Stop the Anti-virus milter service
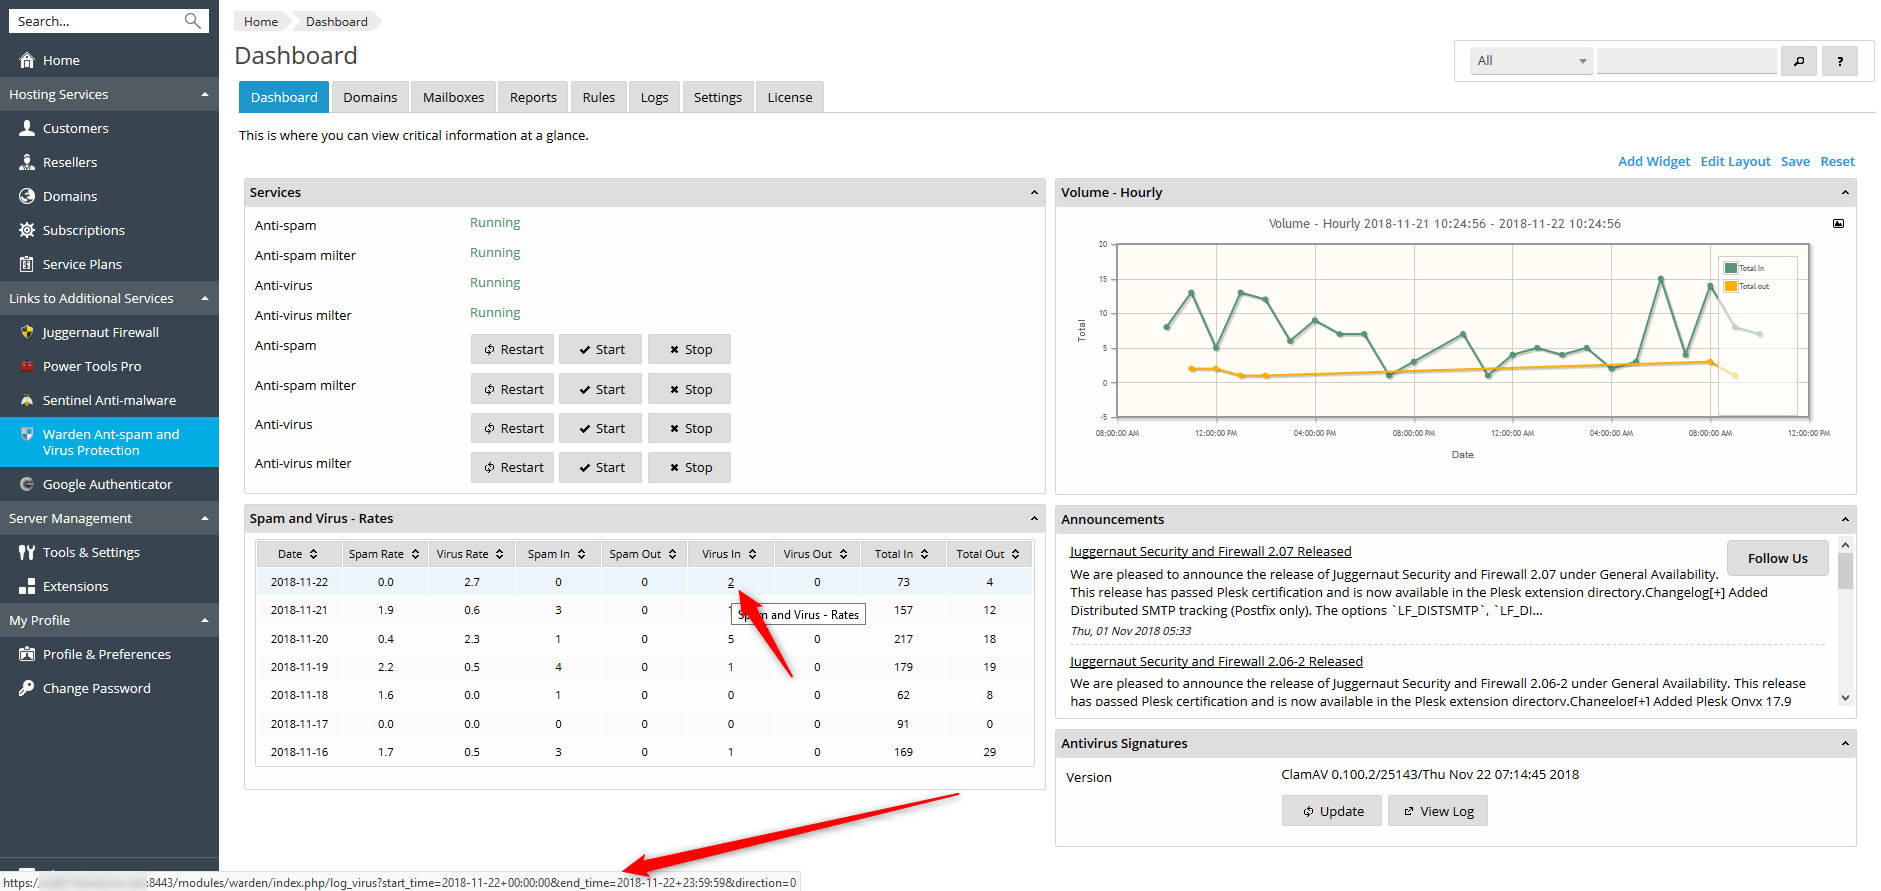The height and width of the screenshot is (891, 1881). coord(690,467)
